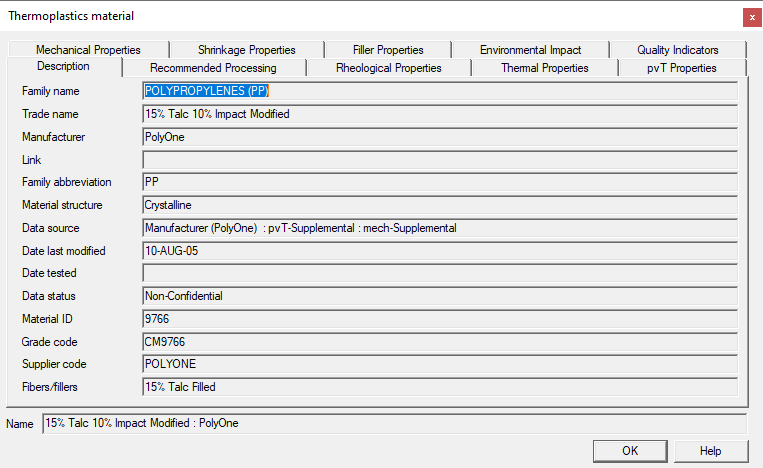The width and height of the screenshot is (763, 468).
Task: Go to the Environmental Impact tab
Action: click(x=530, y=50)
